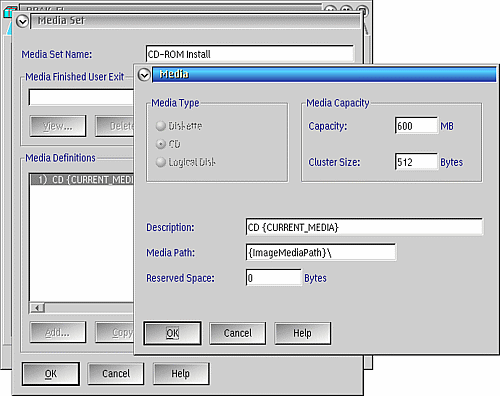Open Help in the Media dialog
This screenshot has height=396, width=500.
pyautogui.click(x=303, y=333)
